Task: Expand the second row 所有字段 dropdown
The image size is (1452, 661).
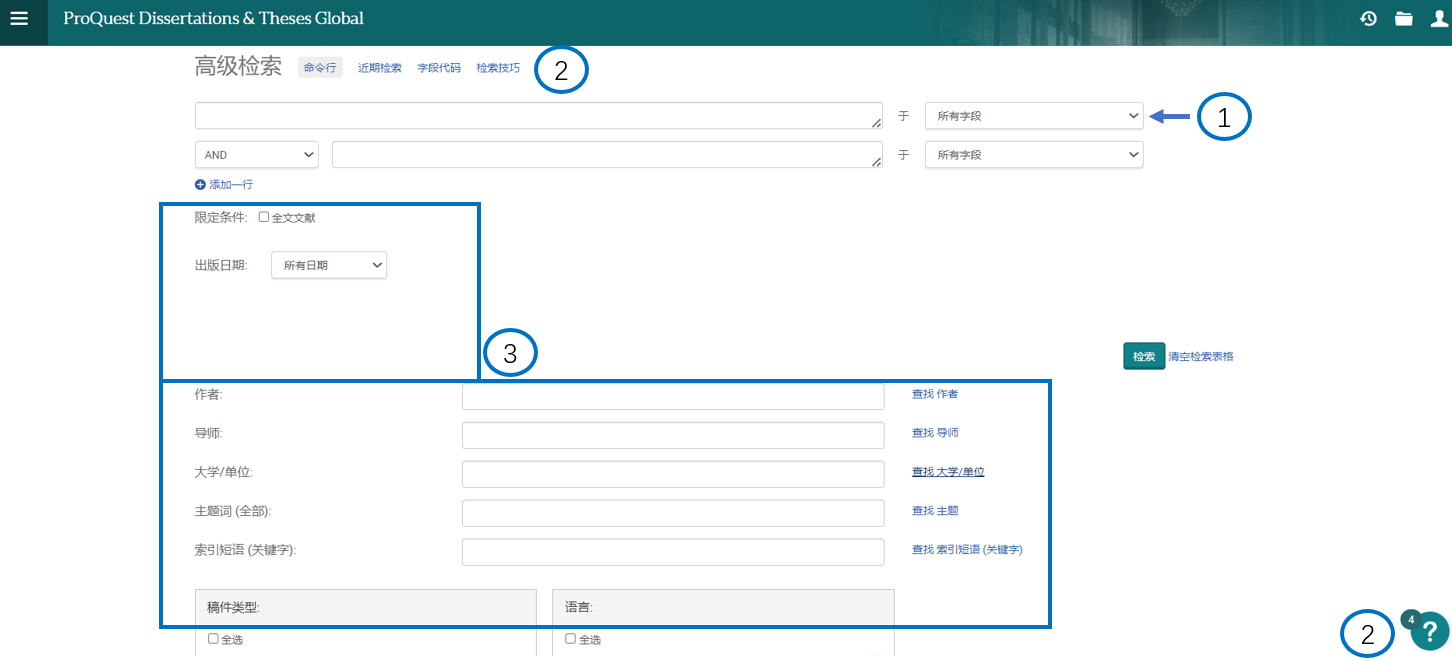Action: pos(1033,155)
